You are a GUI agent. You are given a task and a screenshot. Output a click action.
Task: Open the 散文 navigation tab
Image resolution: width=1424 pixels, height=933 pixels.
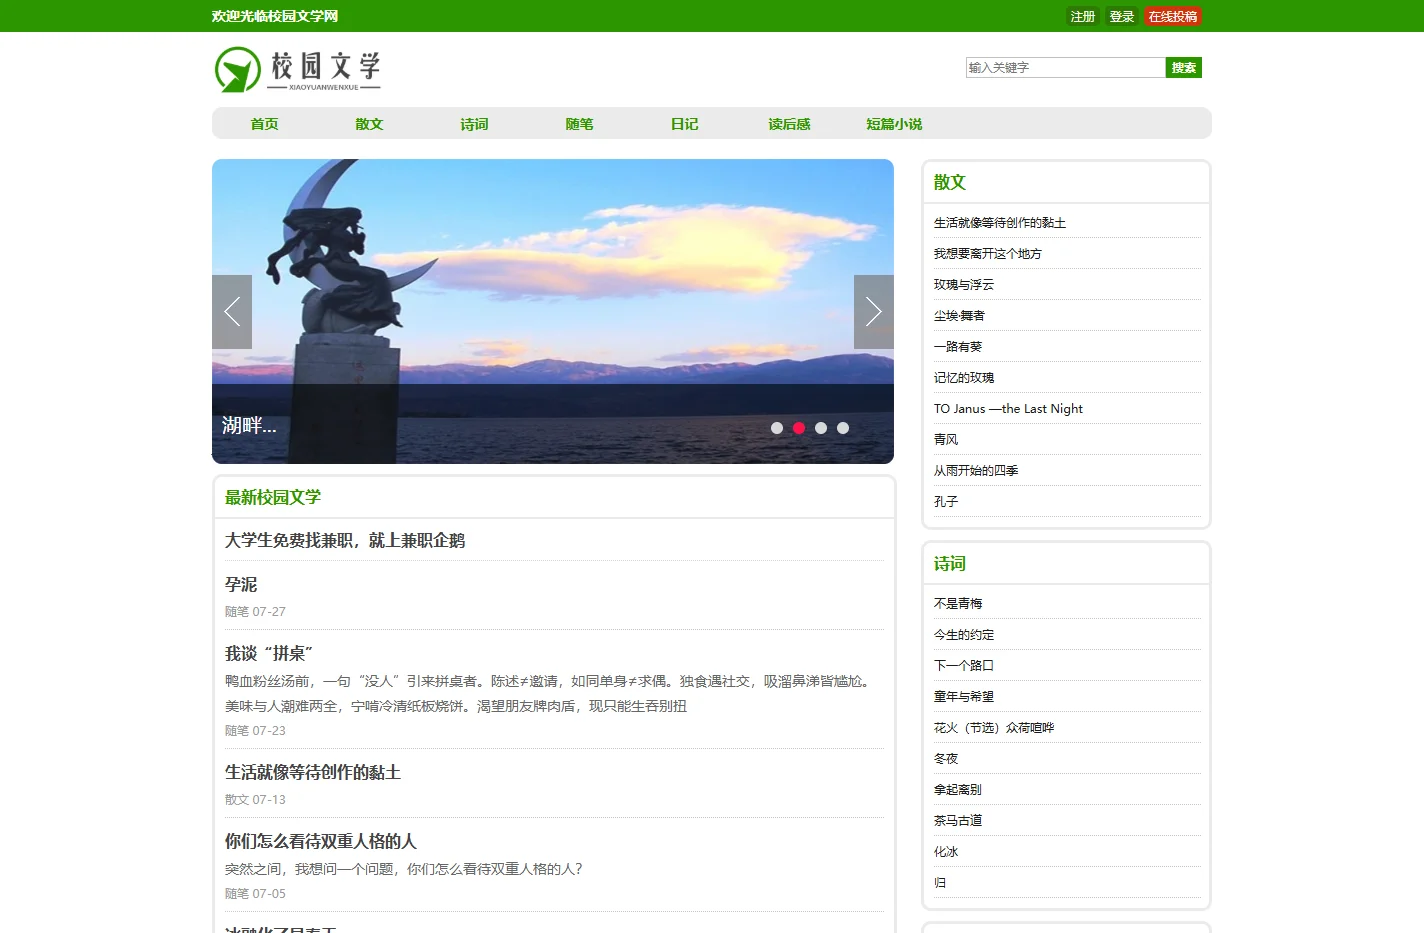pos(370,124)
